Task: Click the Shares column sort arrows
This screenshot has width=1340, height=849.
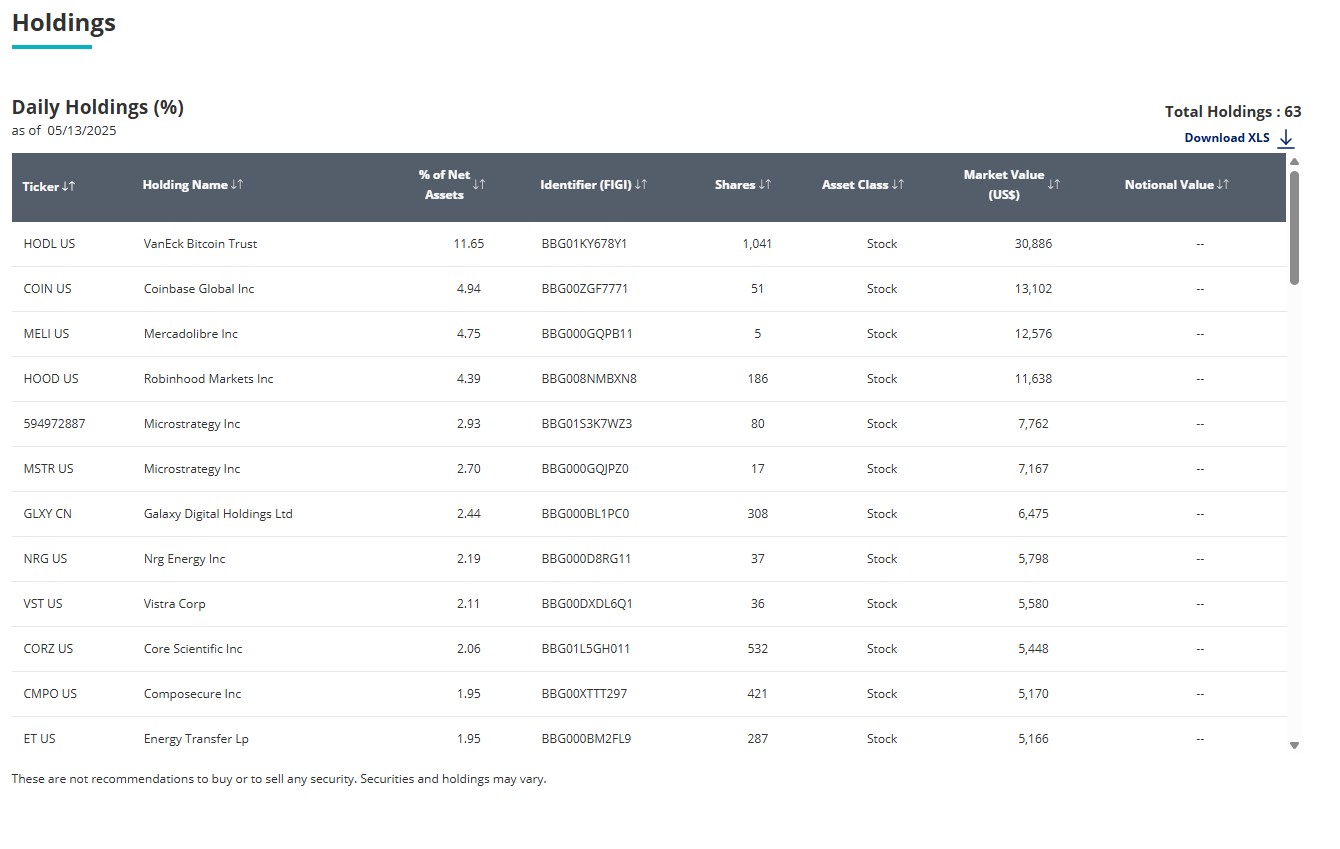Action: tap(765, 185)
